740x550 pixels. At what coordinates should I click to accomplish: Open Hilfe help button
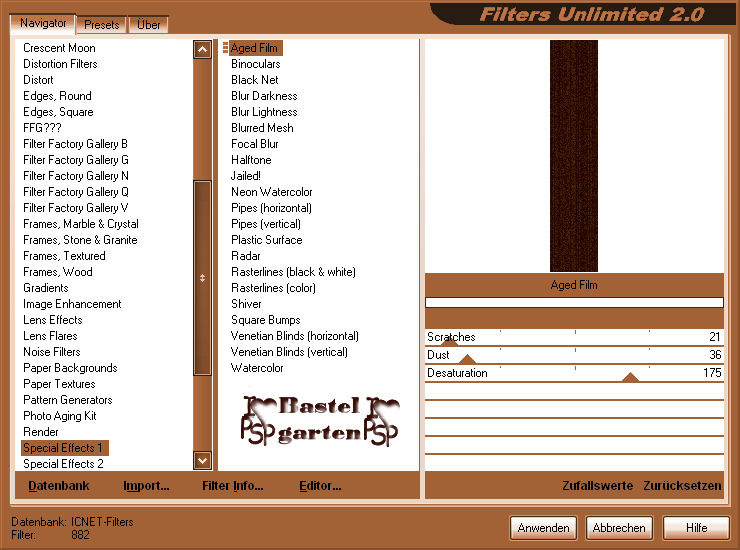point(696,528)
